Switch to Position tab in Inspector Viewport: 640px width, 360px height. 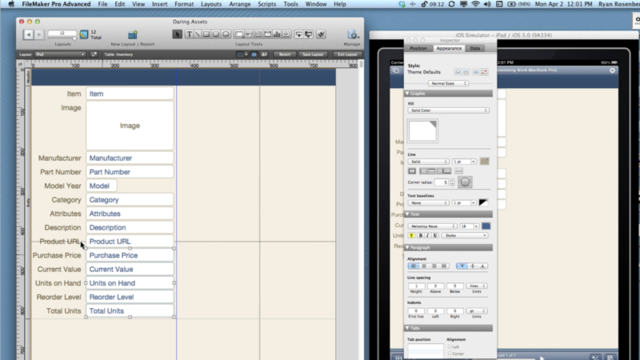418,48
